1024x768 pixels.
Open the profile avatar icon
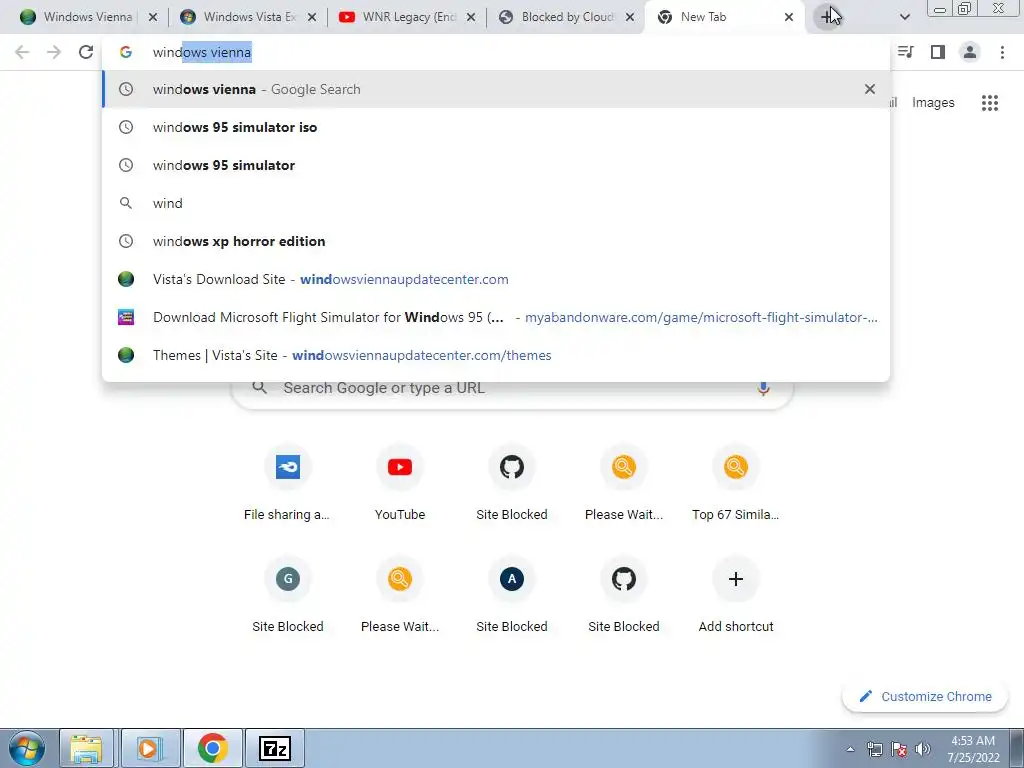(x=970, y=52)
